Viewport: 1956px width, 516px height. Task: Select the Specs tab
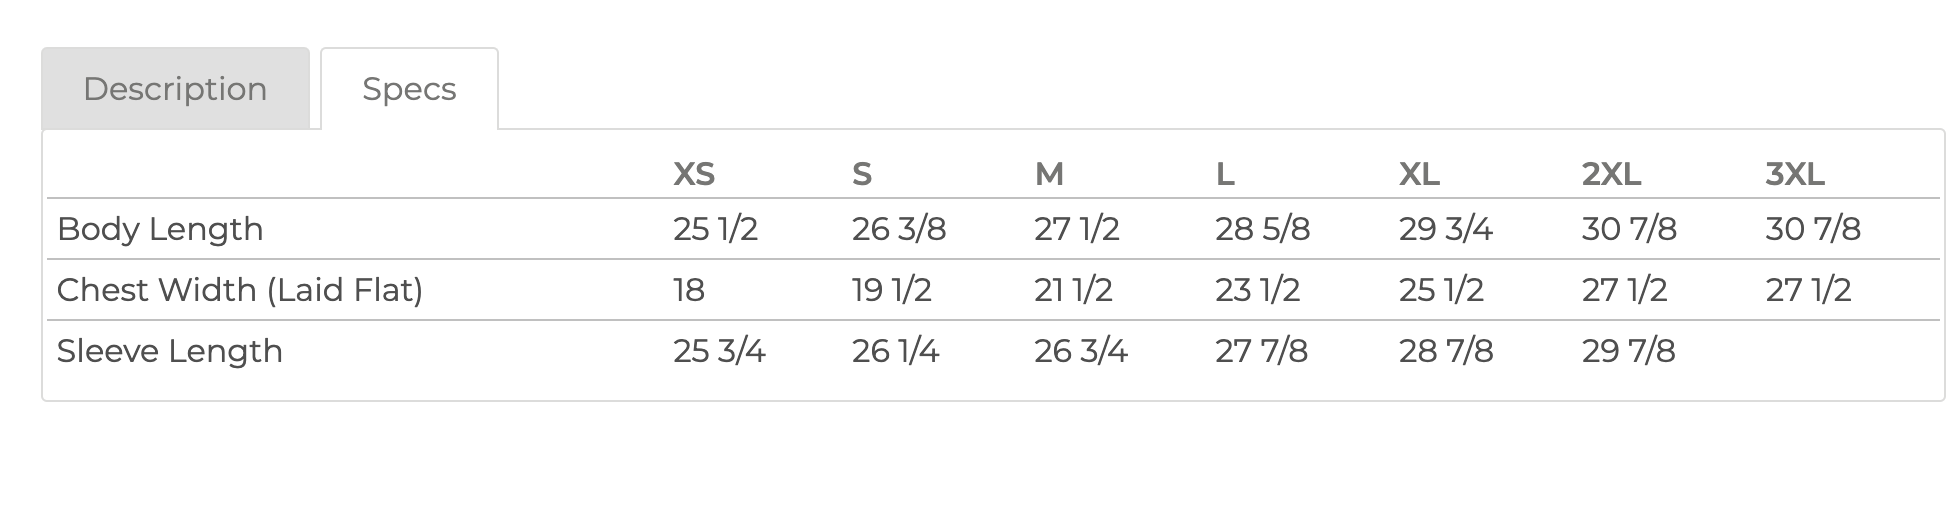pos(409,89)
